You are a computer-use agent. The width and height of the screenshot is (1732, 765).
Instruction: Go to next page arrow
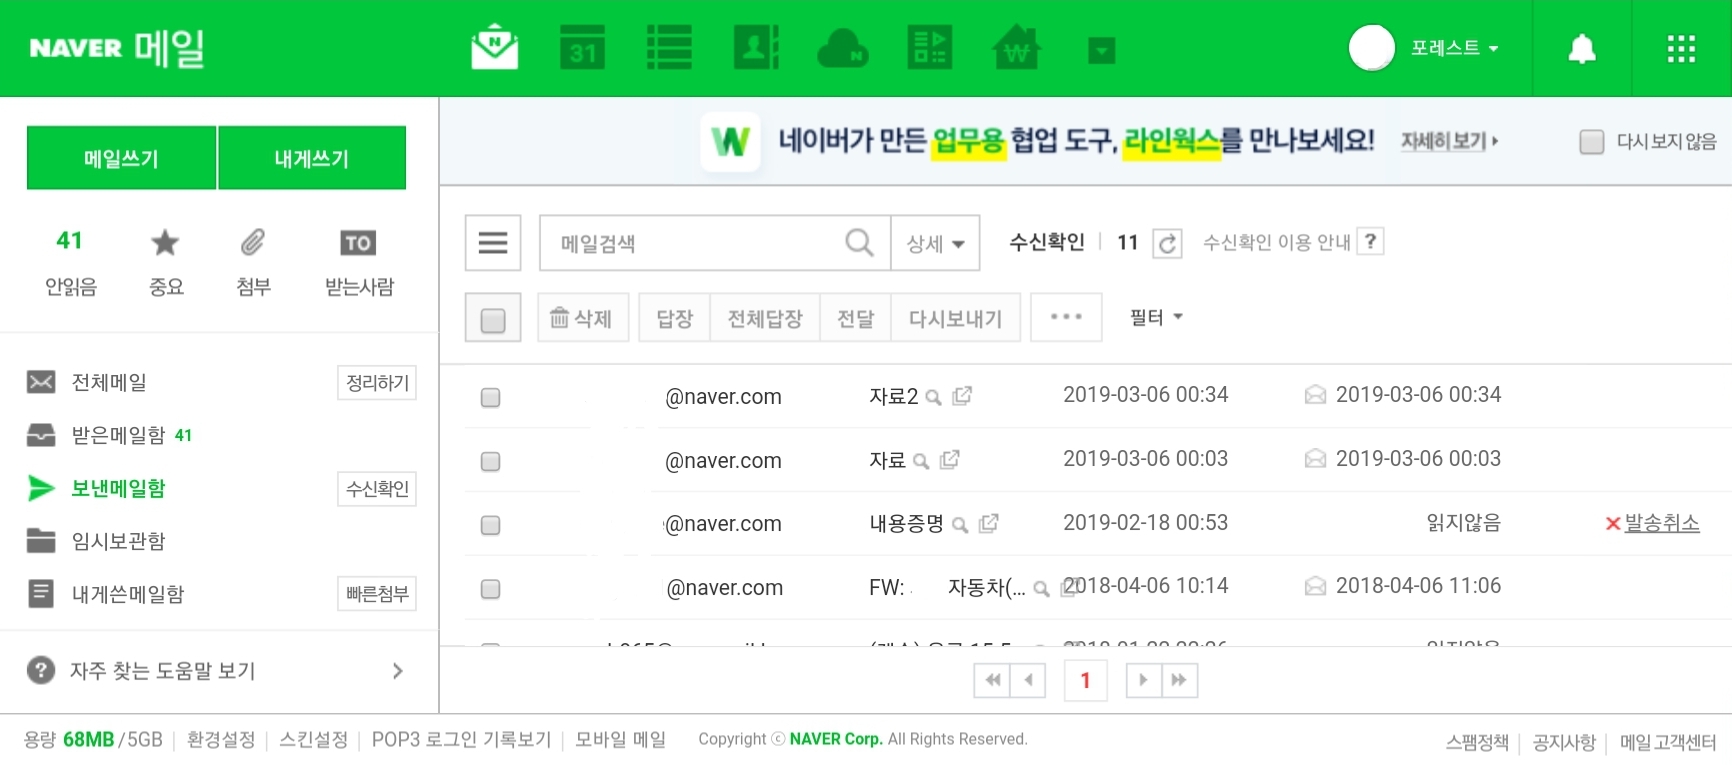(x=1143, y=680)
